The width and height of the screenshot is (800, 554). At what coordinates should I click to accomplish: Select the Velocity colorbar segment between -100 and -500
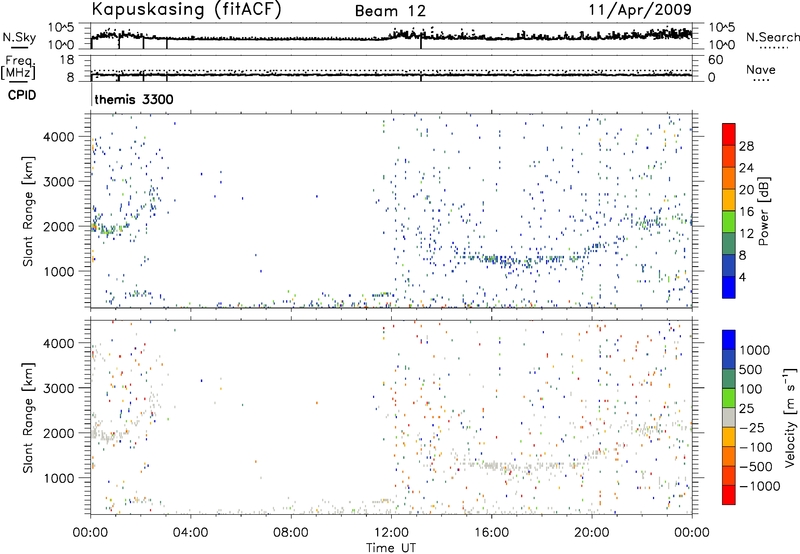point(729,456)
